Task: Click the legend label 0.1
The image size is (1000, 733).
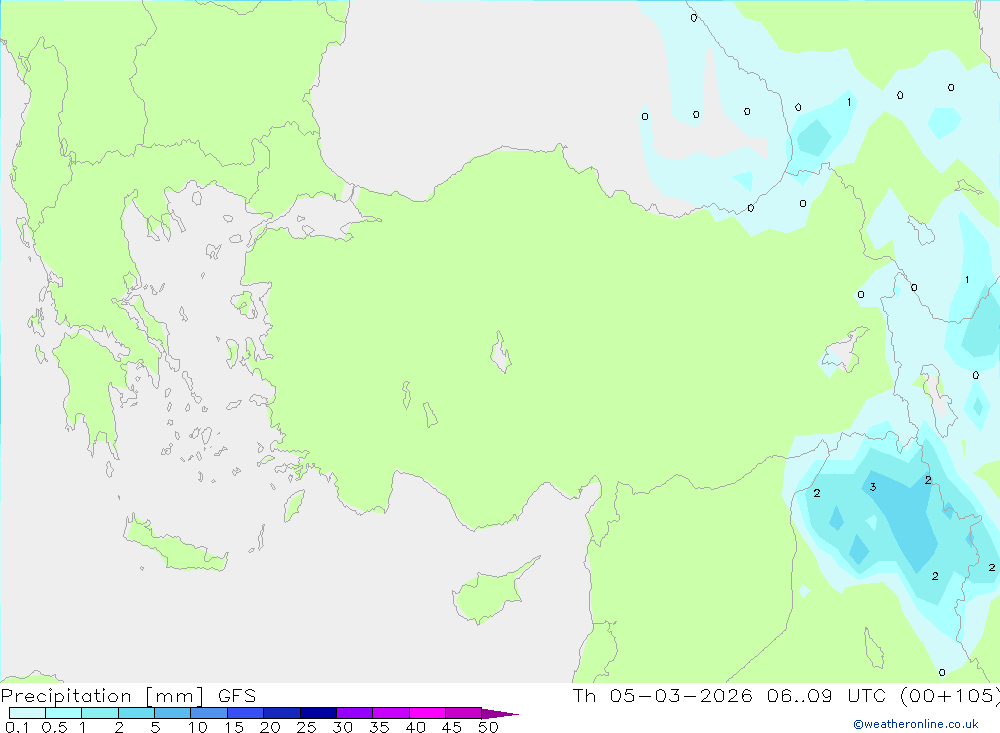Action: (17, 727)
